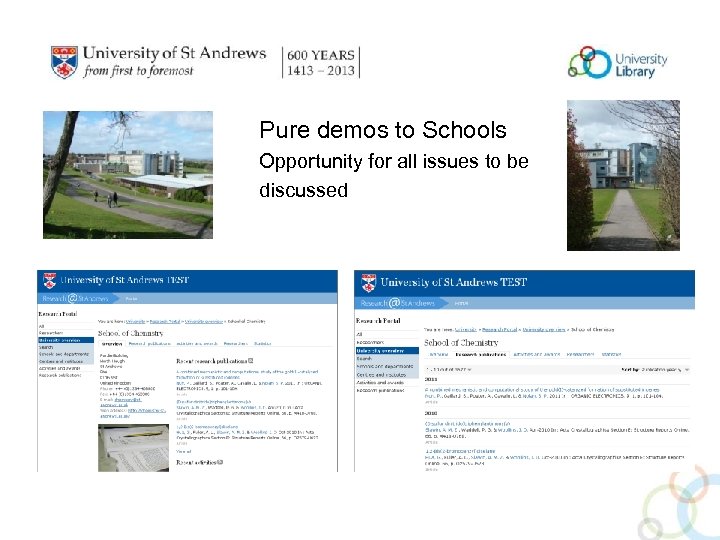Follow University overview breadcrumb in the right screenshot
The width and height of the screenshot is (720, 540).
544,330
